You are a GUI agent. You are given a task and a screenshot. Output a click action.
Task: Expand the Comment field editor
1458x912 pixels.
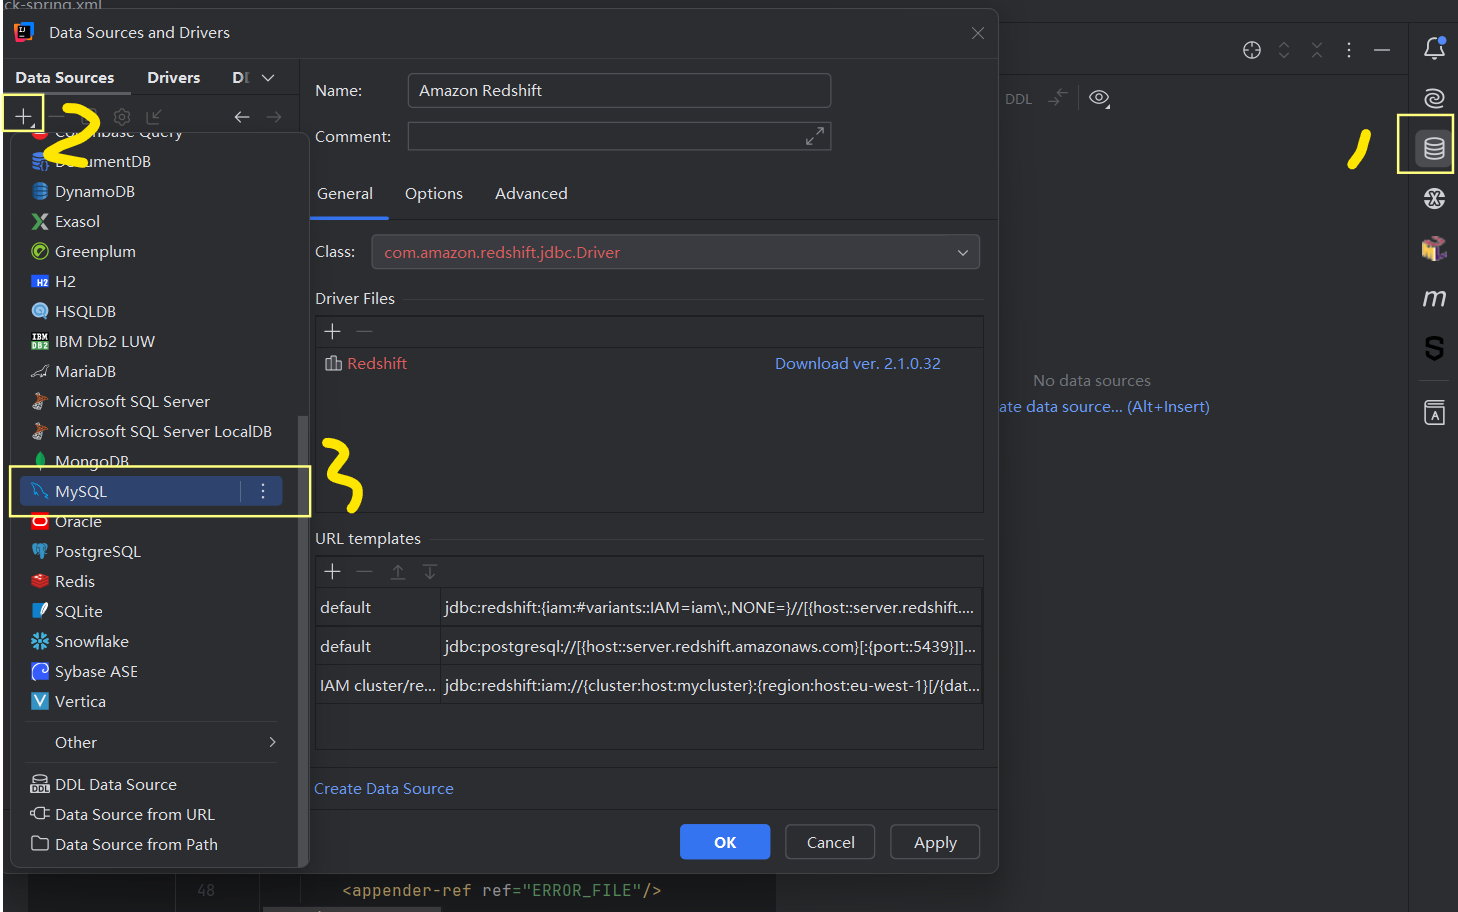click(815, 136)
